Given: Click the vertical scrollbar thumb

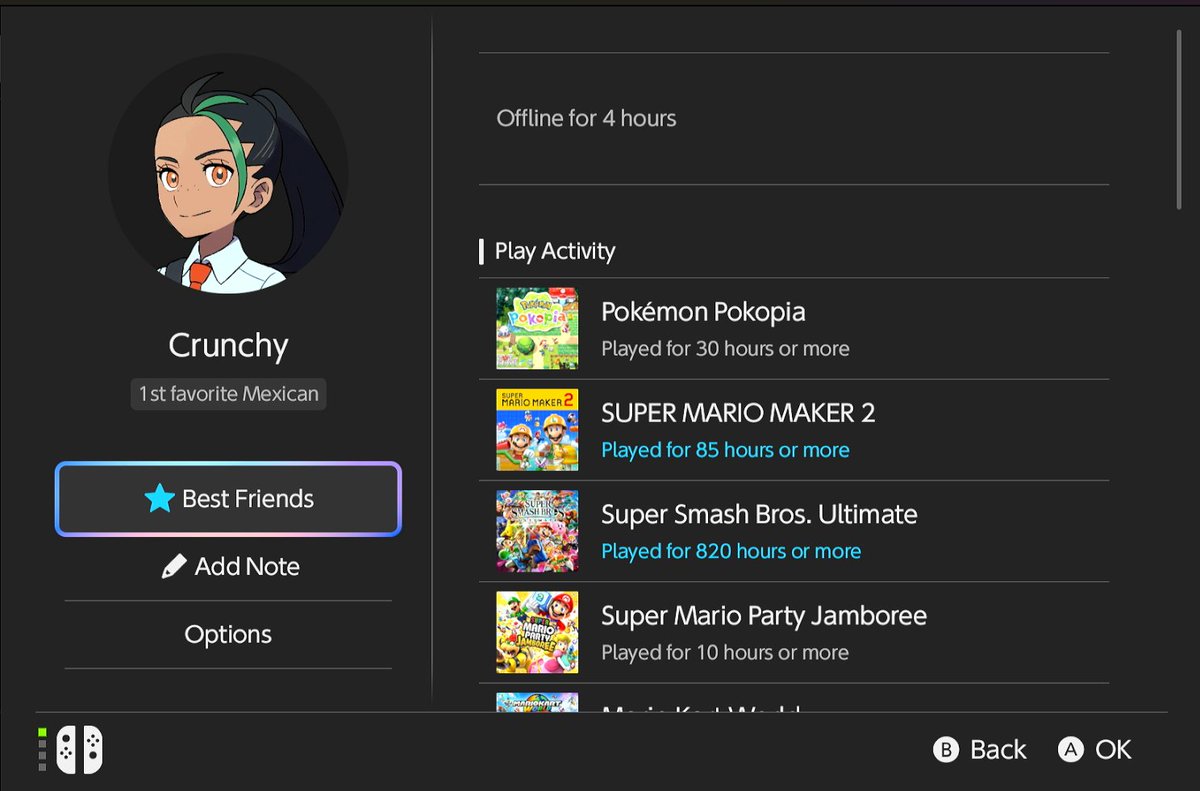Looking at the screenshot, I should tap(1179, 118).
